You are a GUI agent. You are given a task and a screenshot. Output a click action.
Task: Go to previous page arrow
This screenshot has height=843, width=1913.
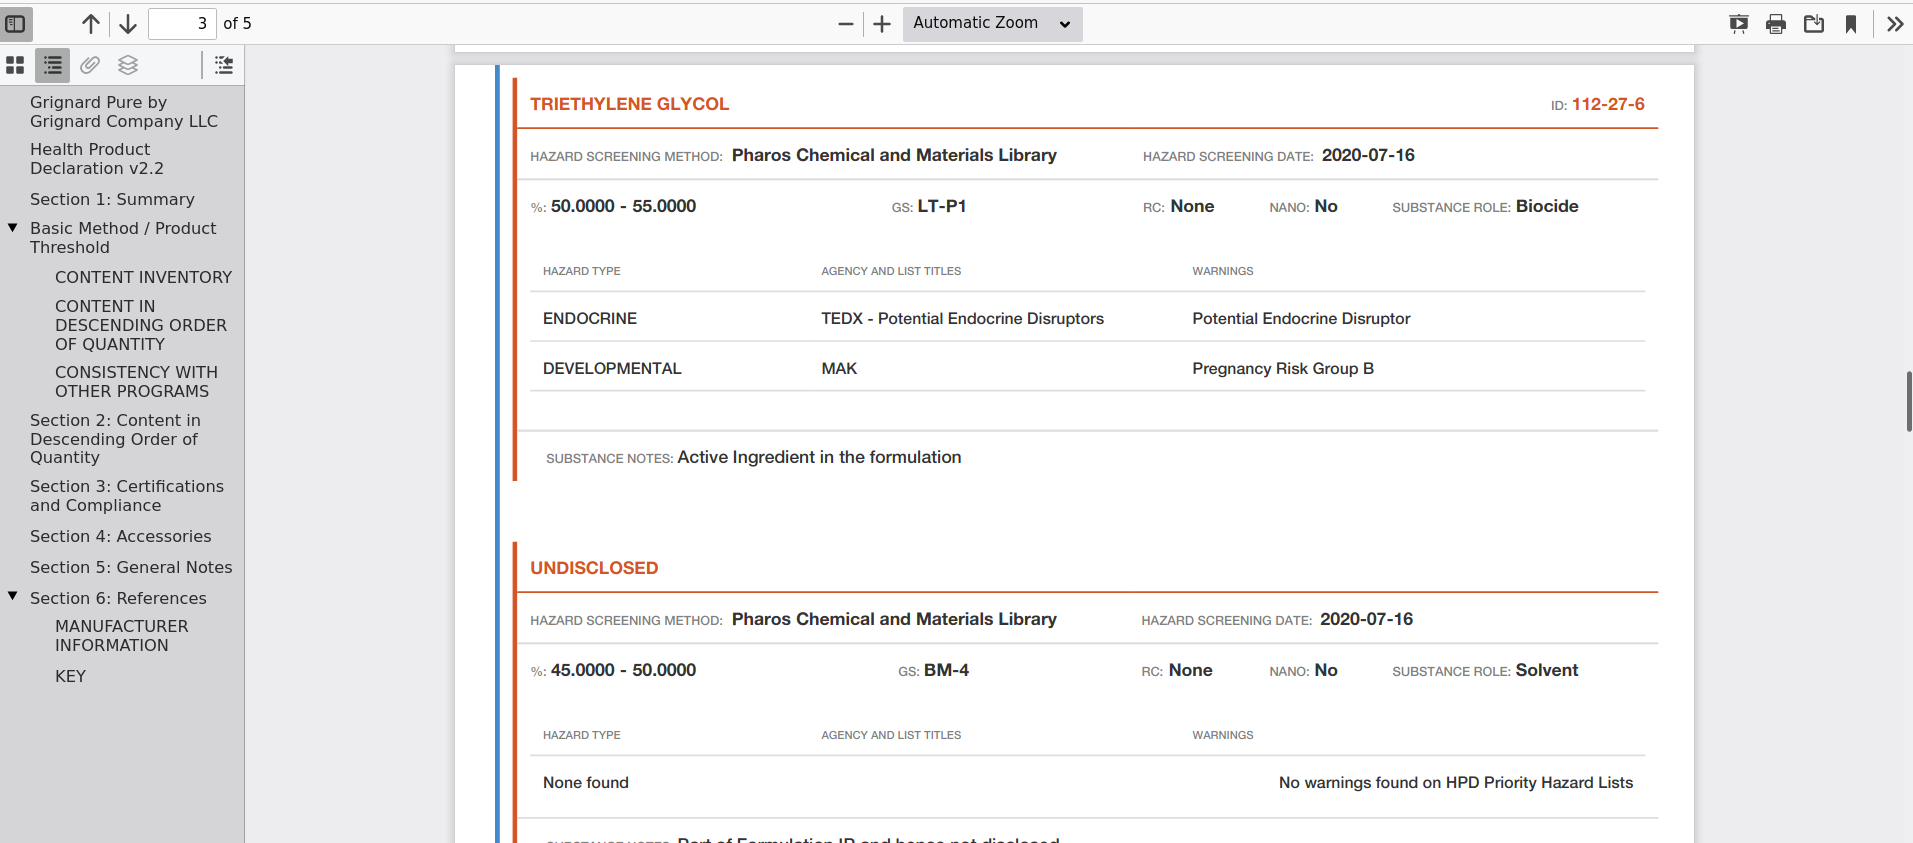(91, 24)
